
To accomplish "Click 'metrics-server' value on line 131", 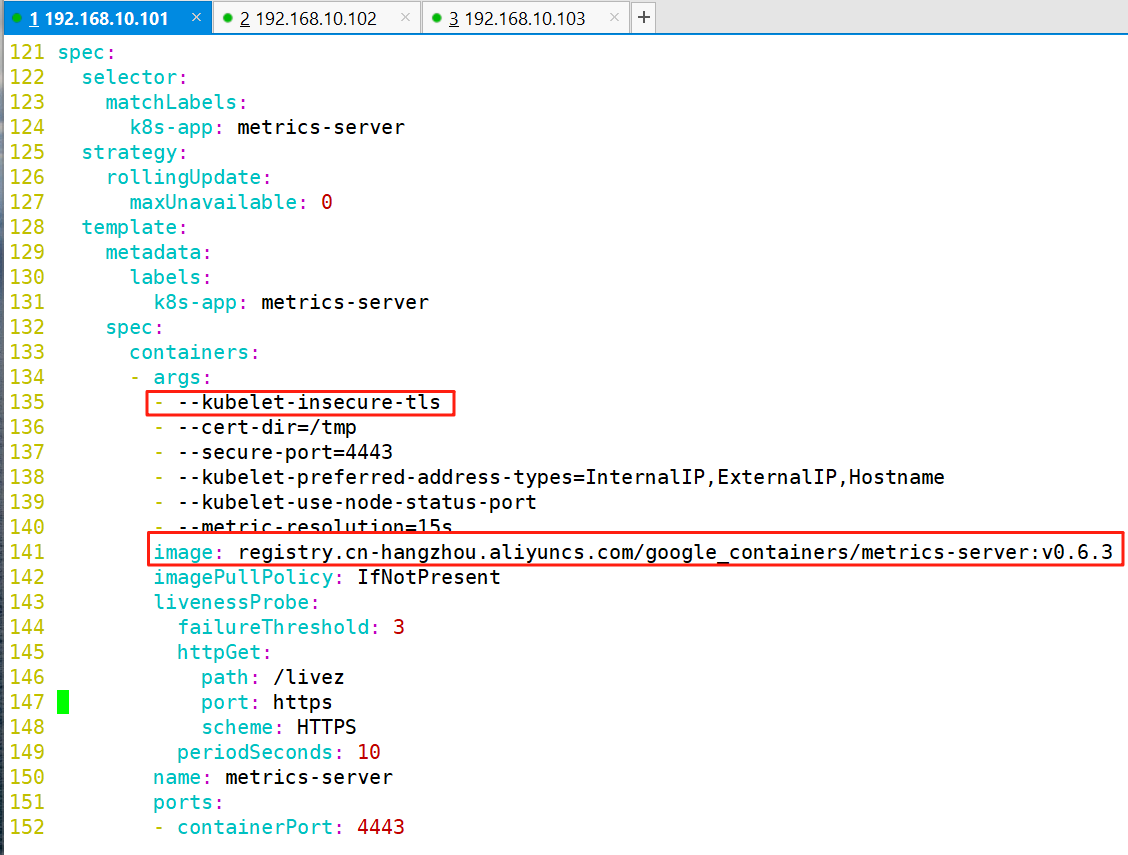I will pyautogui.click(x=345, y=303).
